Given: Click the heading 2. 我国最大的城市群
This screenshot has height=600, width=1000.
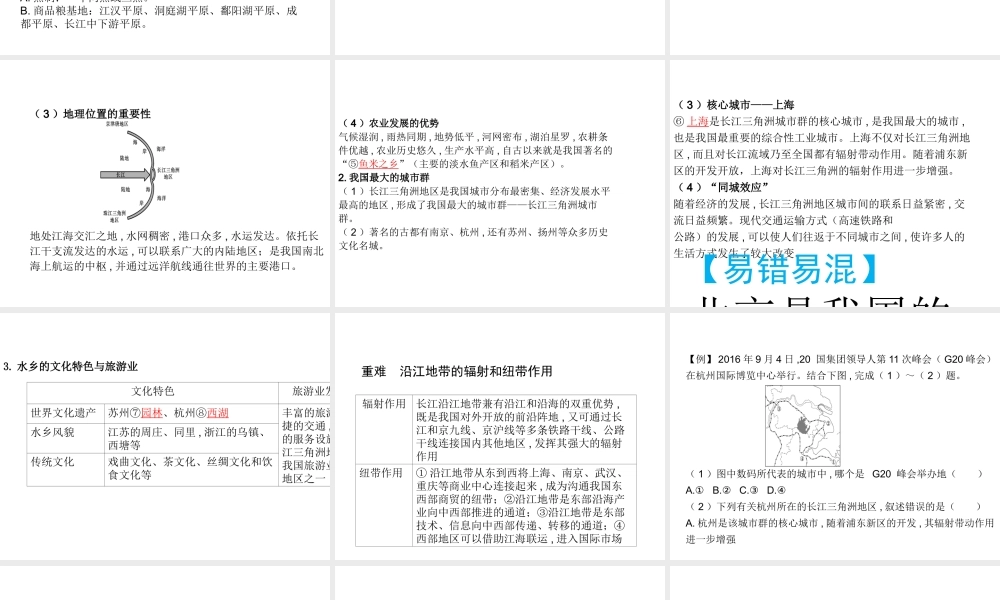Looking at the screenshot, I should [x=384, y=177].
